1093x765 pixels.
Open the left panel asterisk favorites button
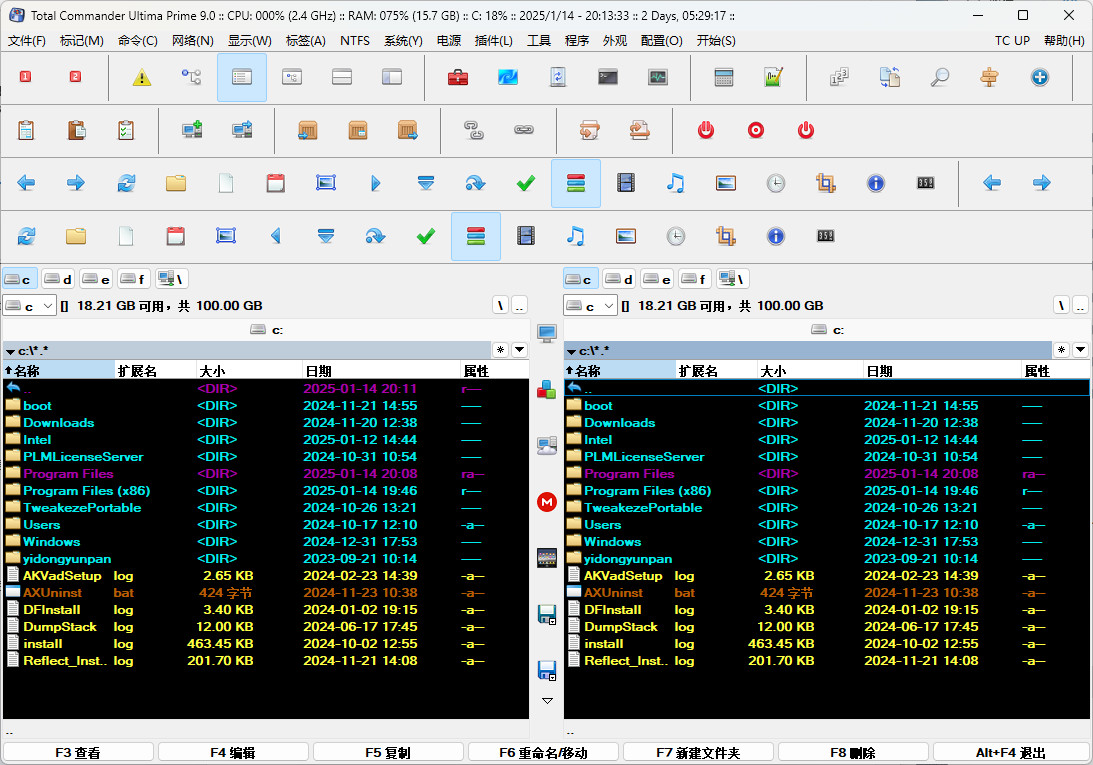500,350
